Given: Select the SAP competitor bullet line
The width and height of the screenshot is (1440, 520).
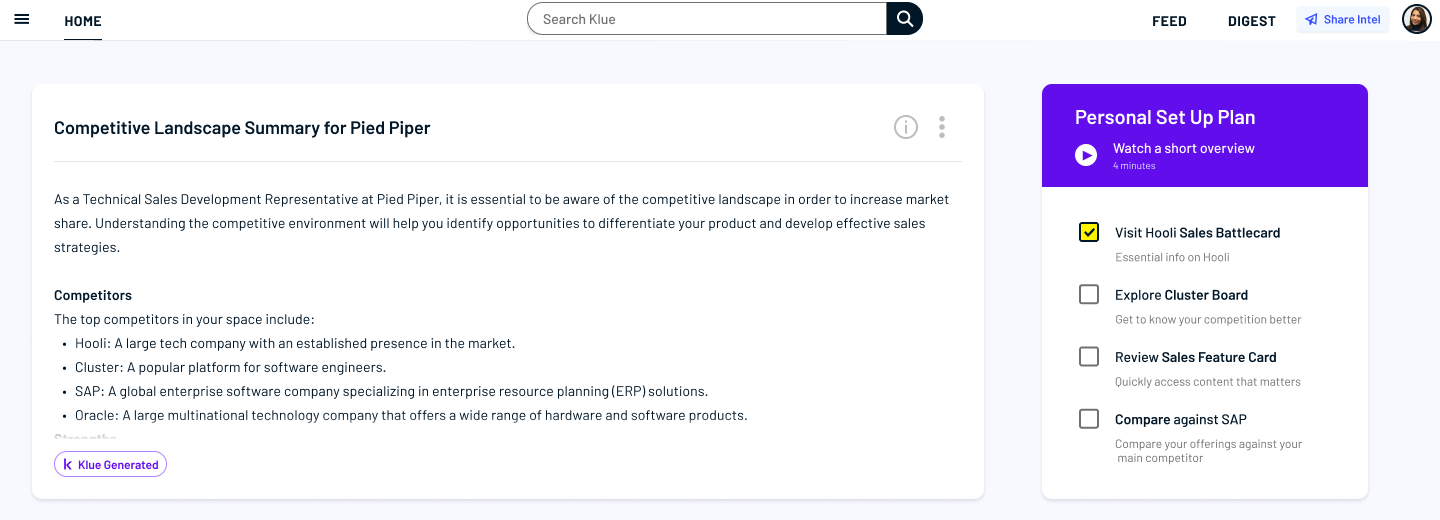Looking at the screenshot, I should [391, 391].
